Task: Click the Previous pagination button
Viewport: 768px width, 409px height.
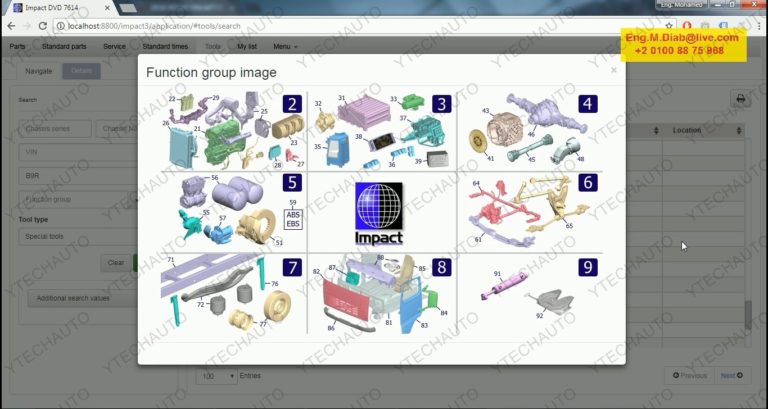Action: point(690,376)
